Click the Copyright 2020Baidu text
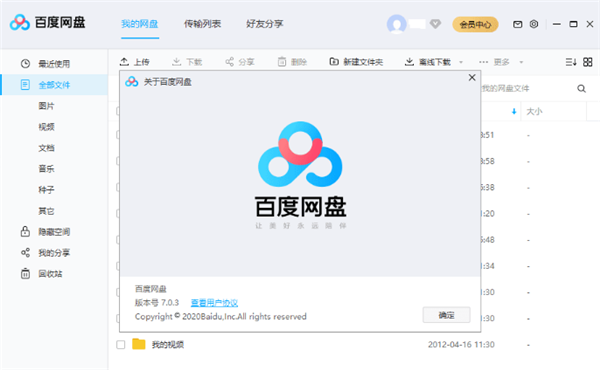The height and width of the screenshot is (370, 600). [x=221, y=316]
